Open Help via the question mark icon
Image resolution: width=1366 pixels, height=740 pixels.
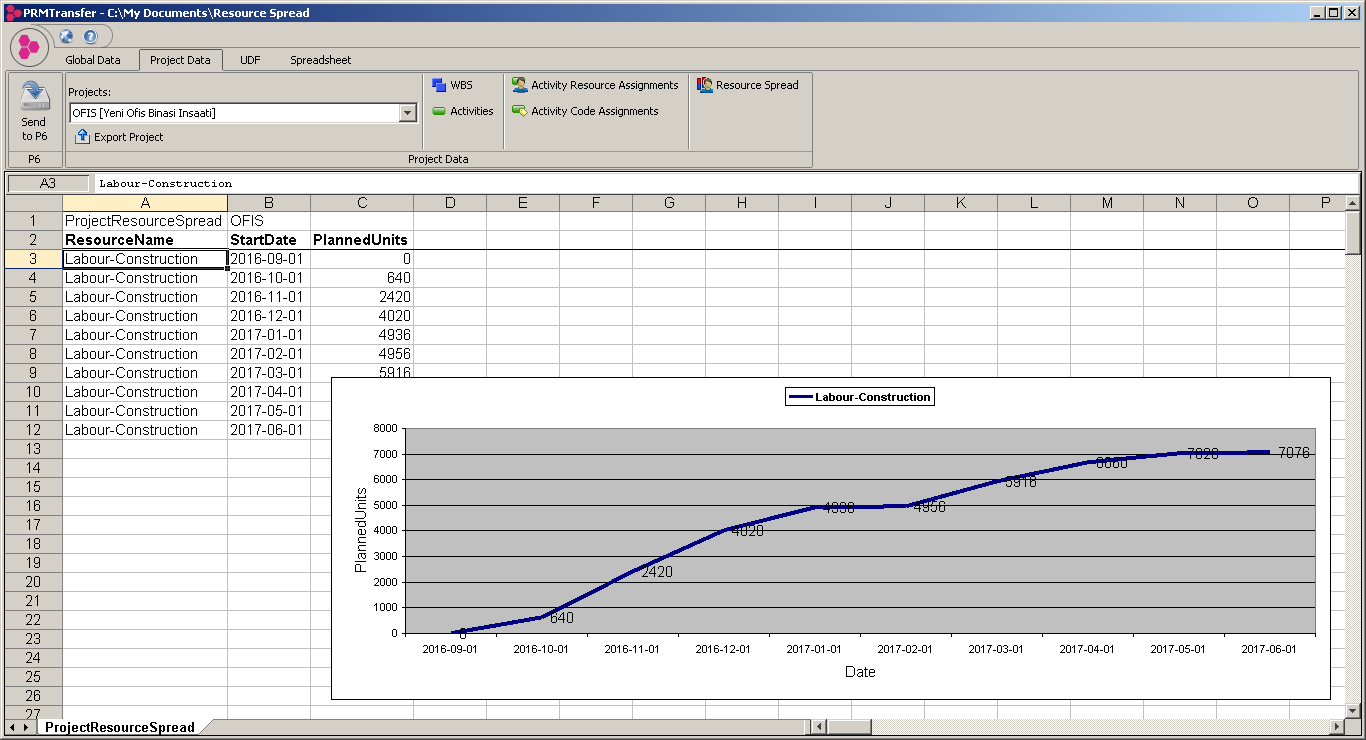point(91,36)
